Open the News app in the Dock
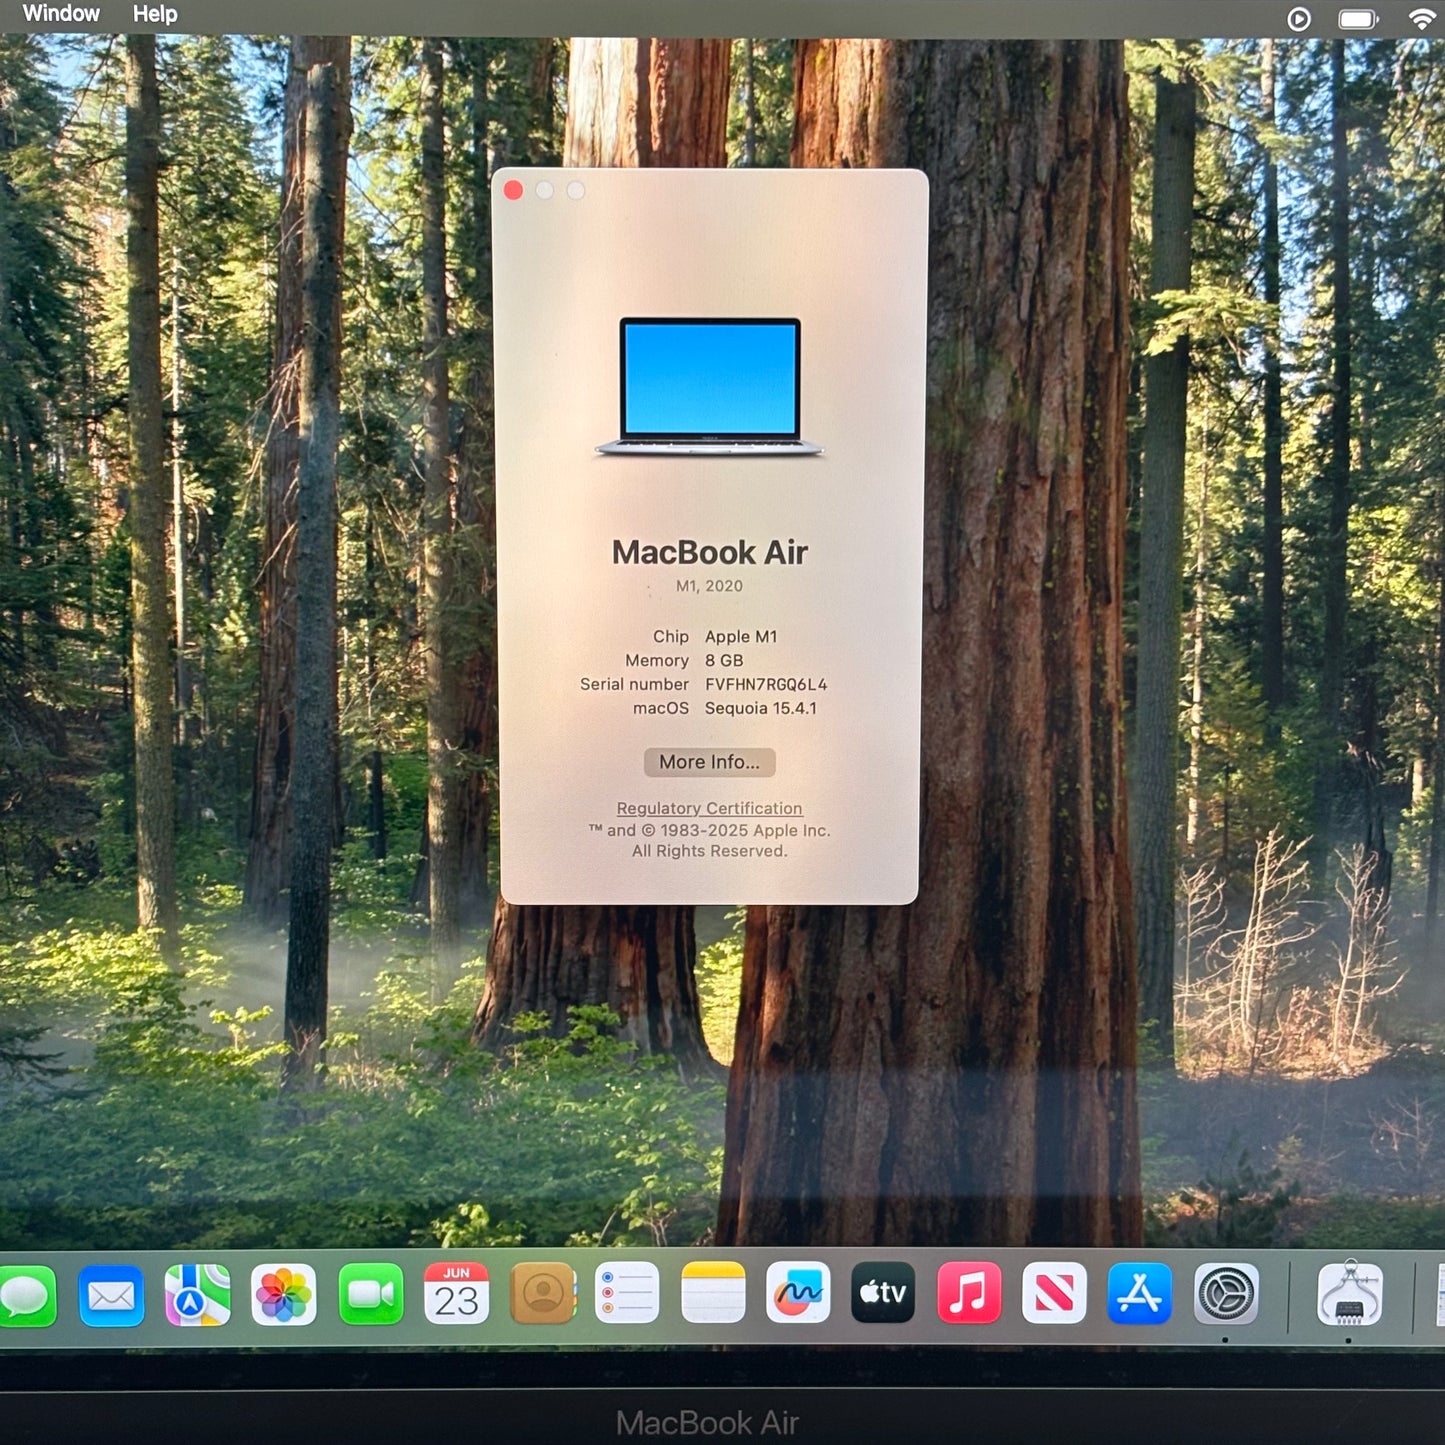Screen dimensions: 1445x1445 (x=1054, y=1293)
